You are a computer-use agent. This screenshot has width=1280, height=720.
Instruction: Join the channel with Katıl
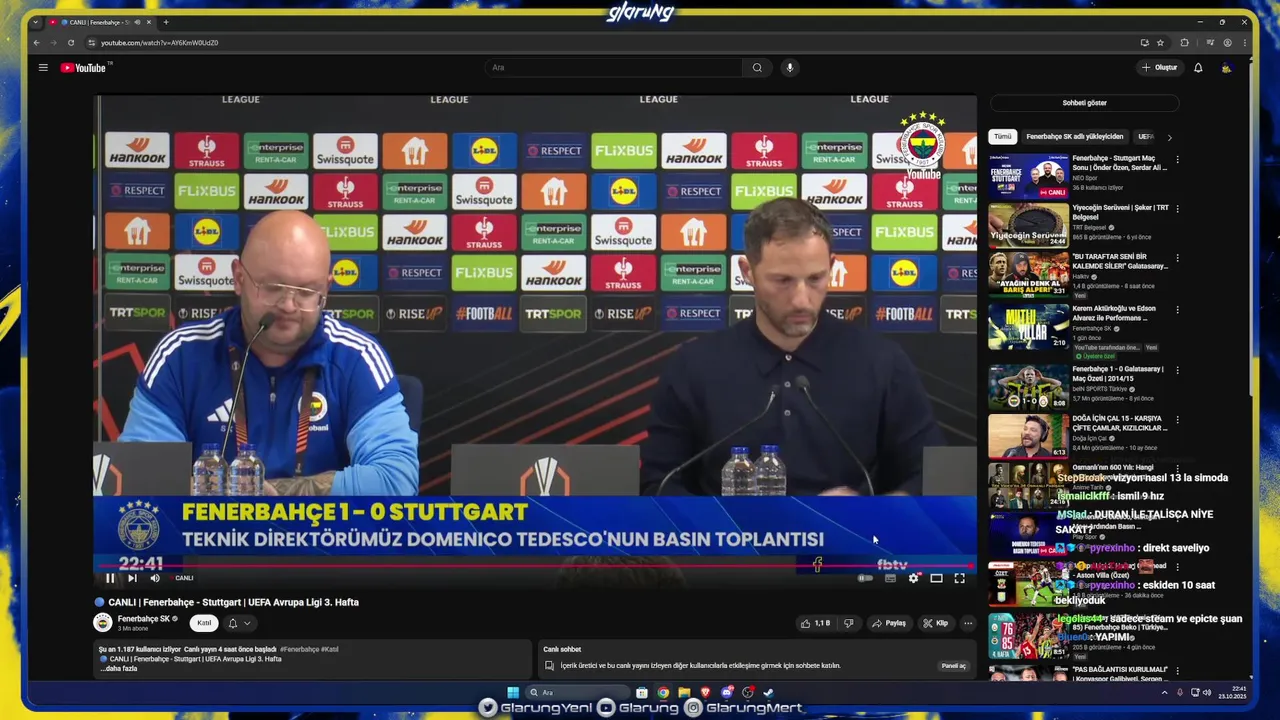click(x=204, y=623)
